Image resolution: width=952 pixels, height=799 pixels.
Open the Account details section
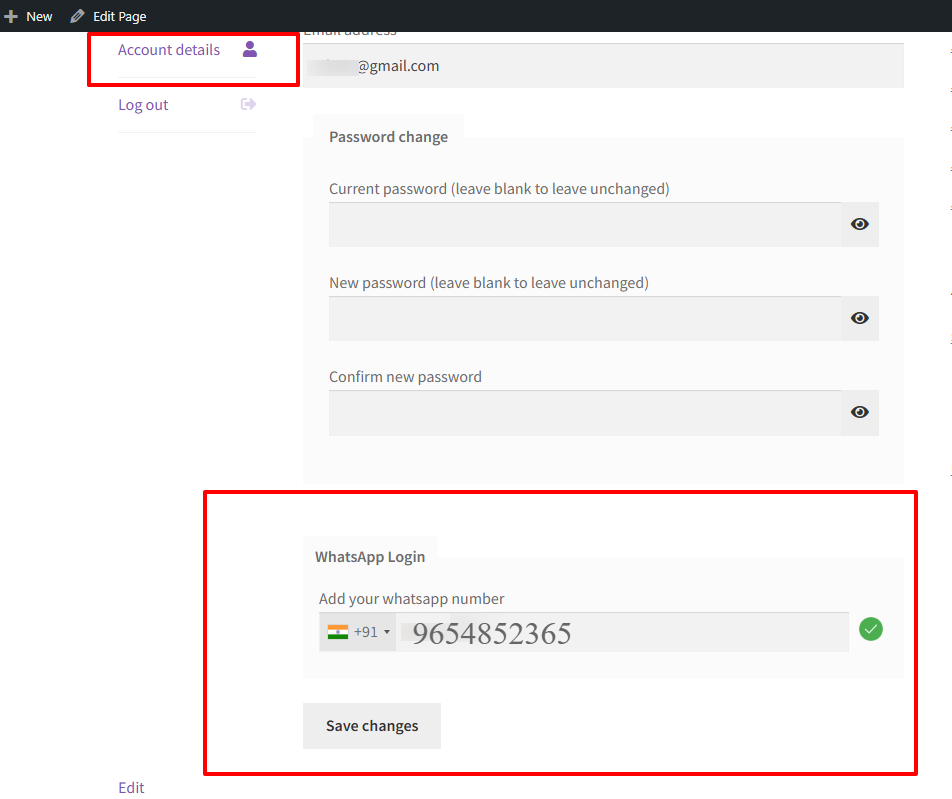[x=169, y=49]
